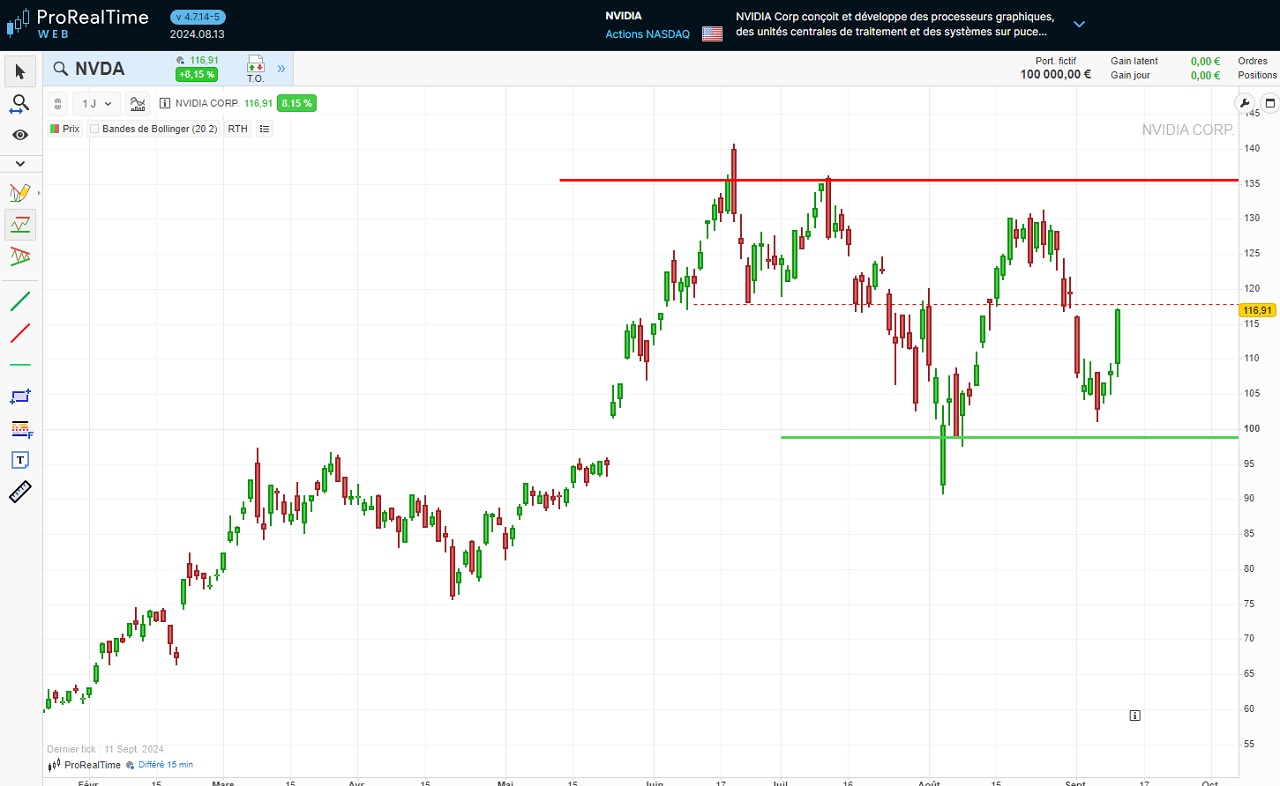Click the dashed red current price line
The image size is (1280, 786).
click(965, 304)
